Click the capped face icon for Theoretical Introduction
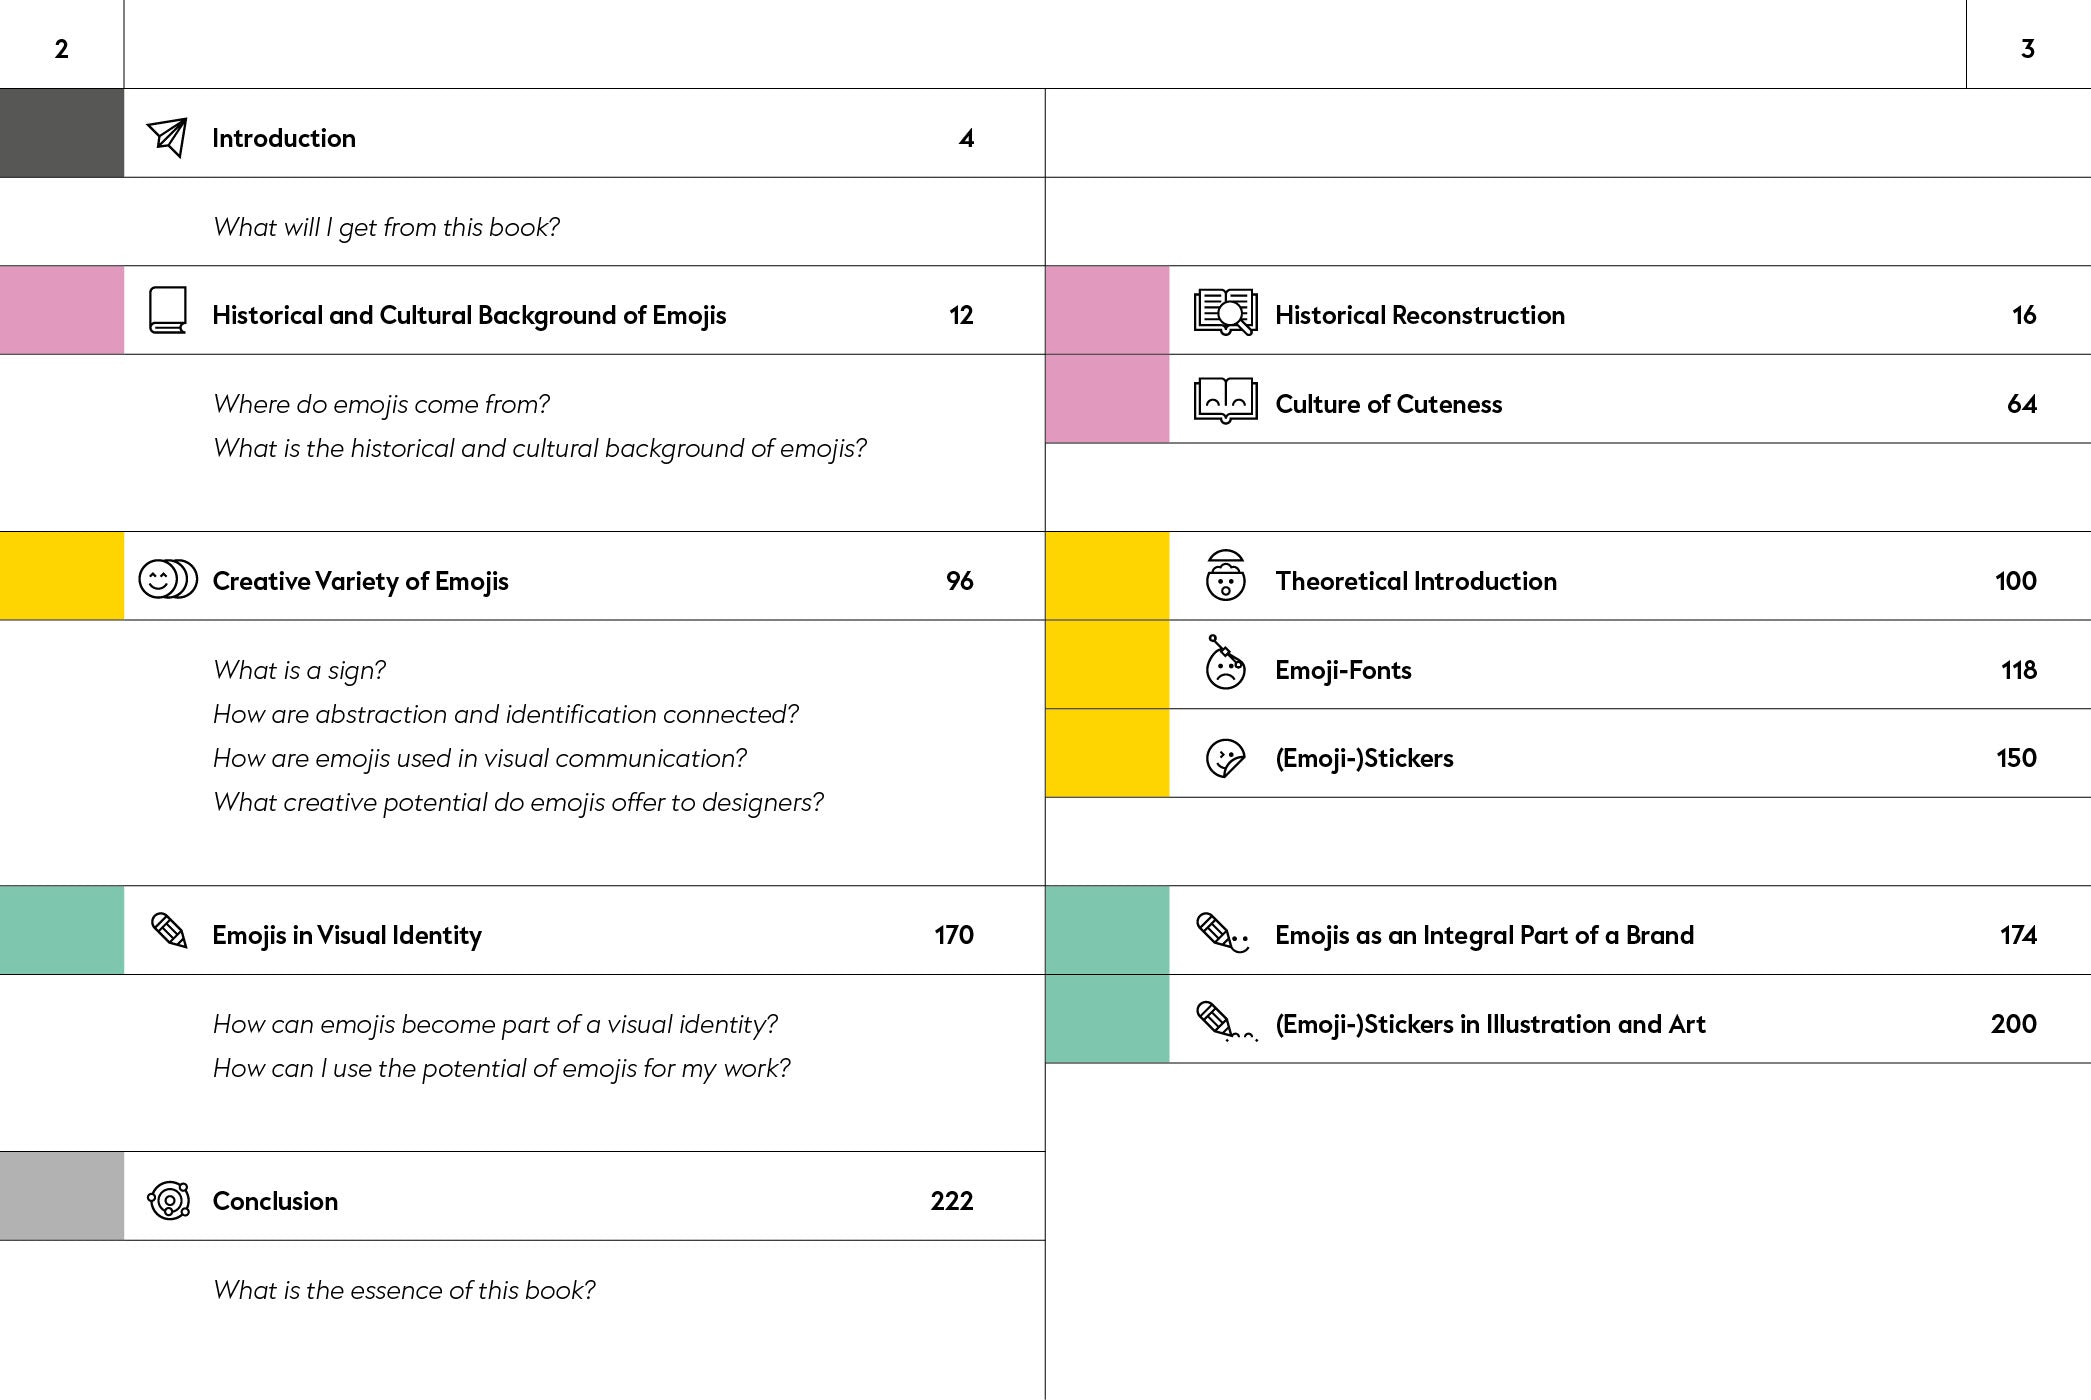The height and width of the screenshot is (1400, 2091). pyautogui.click(x=1225, y=576)
